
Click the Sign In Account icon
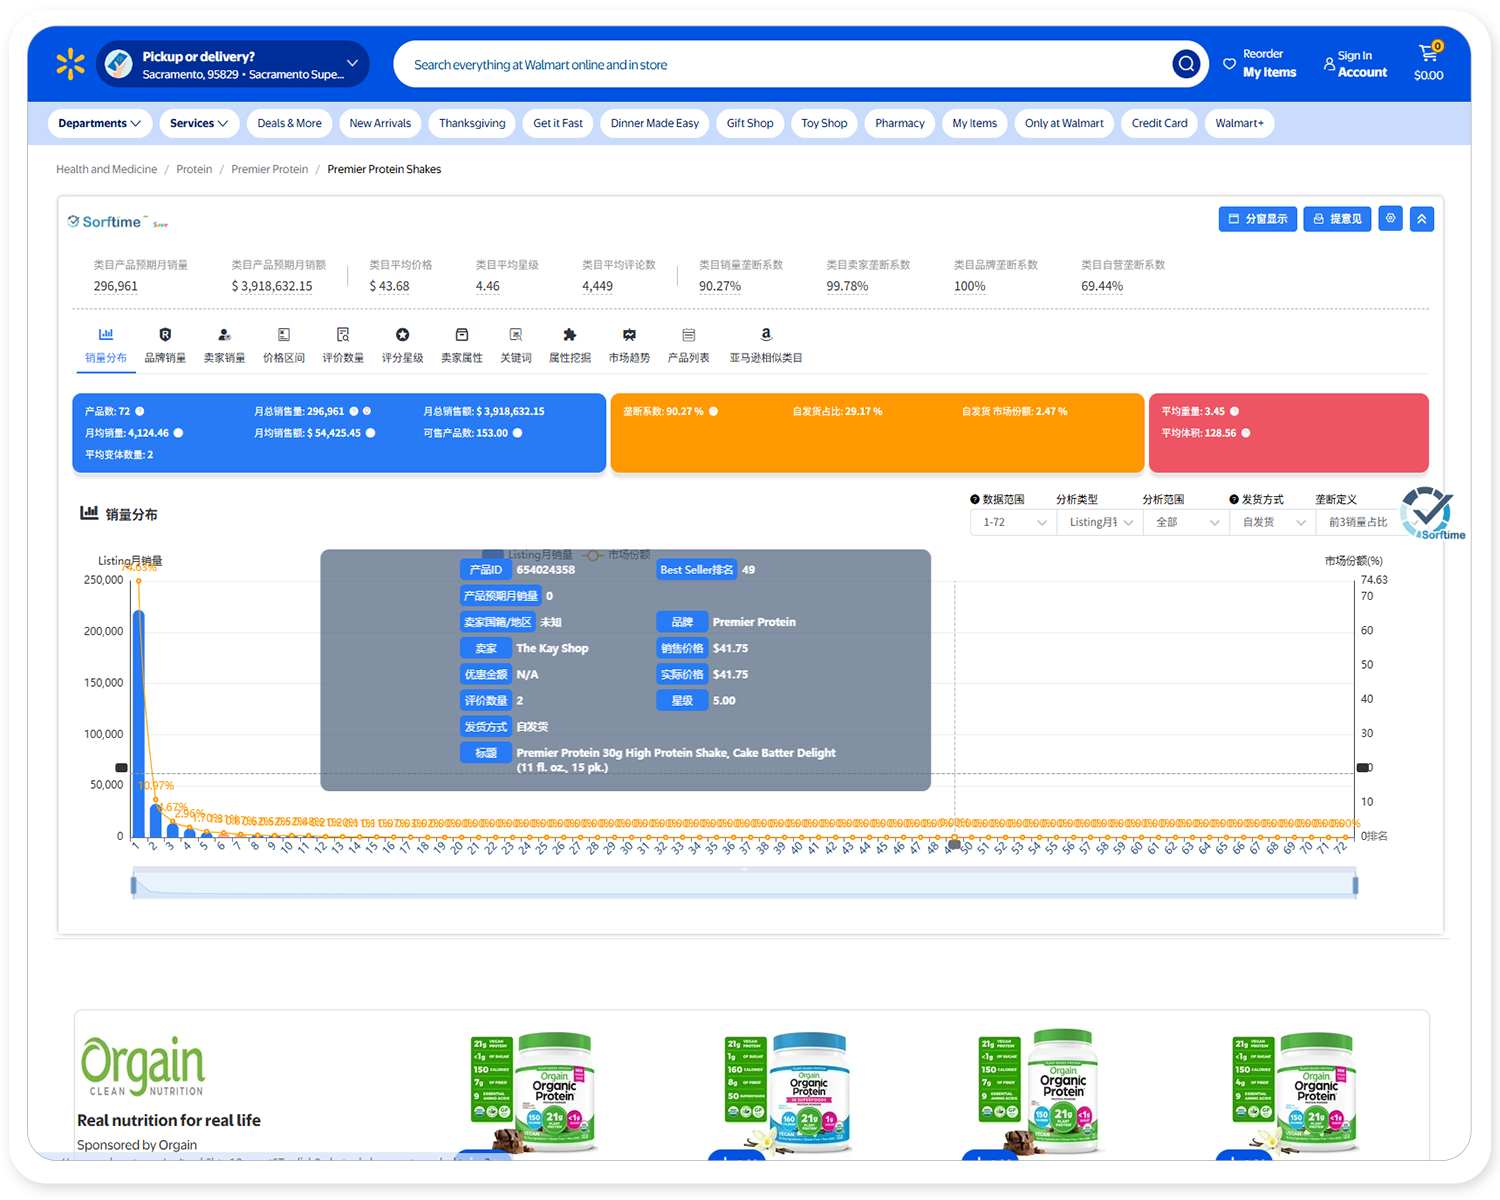[x=1329, y=64]
